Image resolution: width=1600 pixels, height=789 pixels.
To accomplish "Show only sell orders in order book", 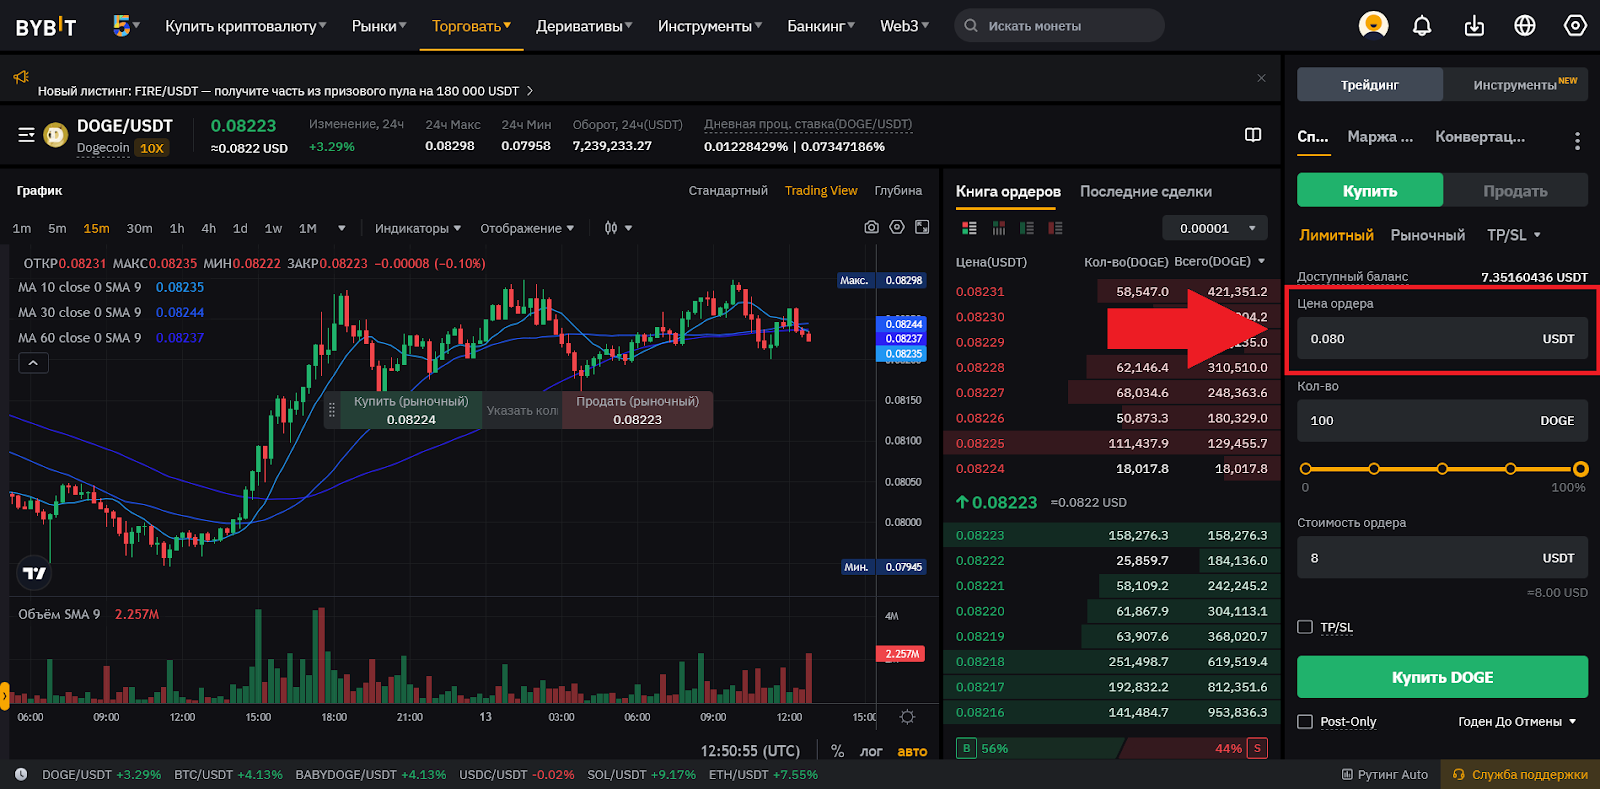I will tap(1055, 228).
